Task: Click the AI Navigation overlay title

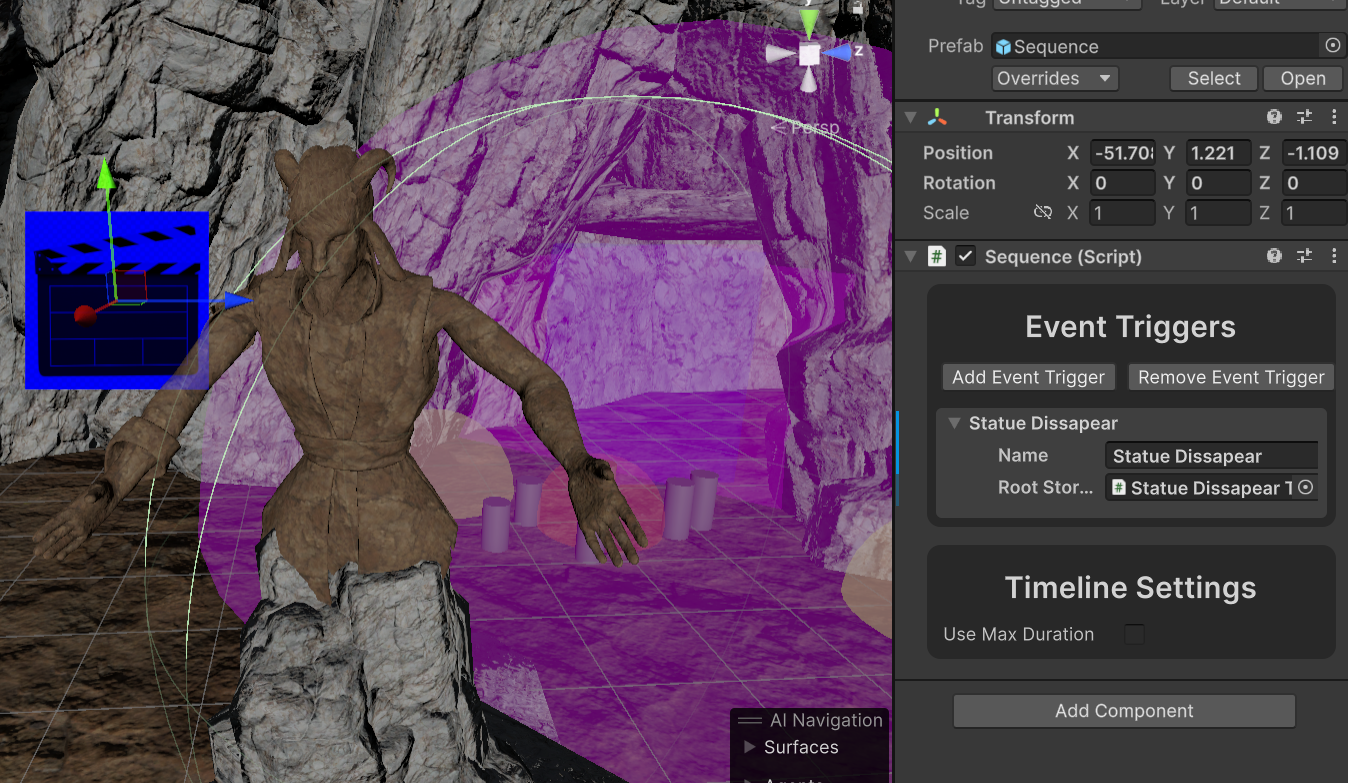Action: point(826,720)
